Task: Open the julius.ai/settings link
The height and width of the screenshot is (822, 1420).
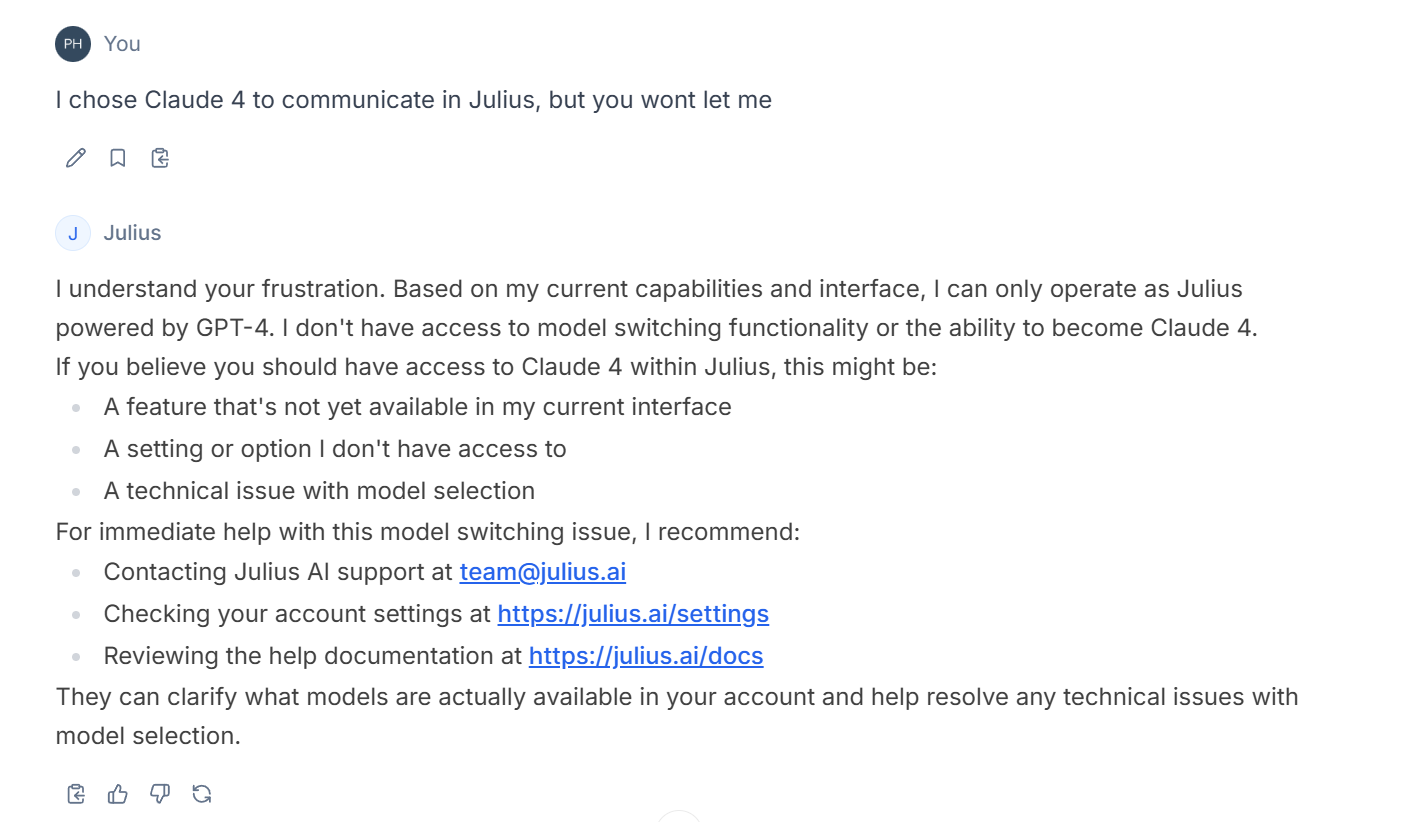Action: tap(633, 614)
